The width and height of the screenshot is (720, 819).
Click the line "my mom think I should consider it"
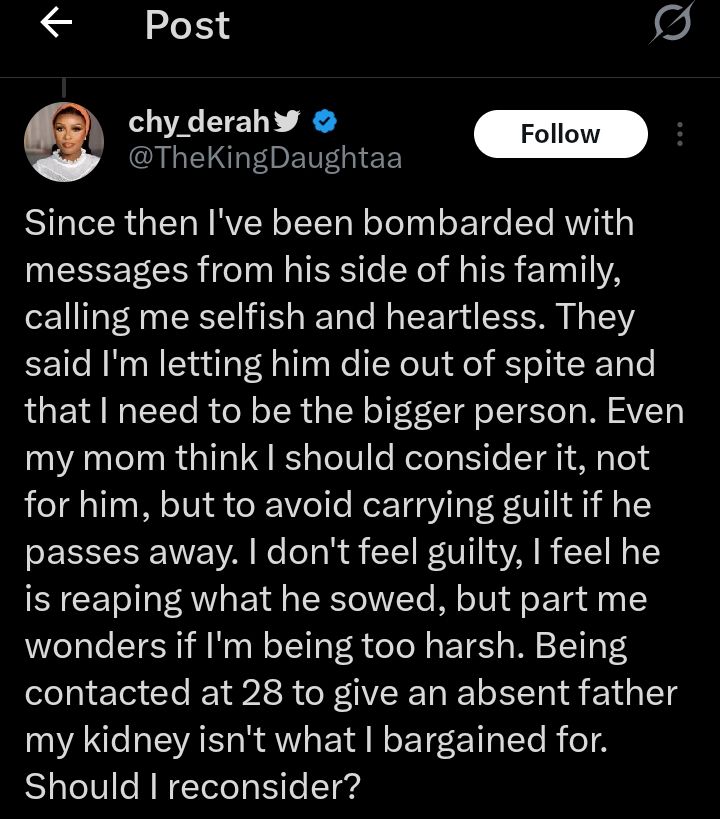click(337, 457)
